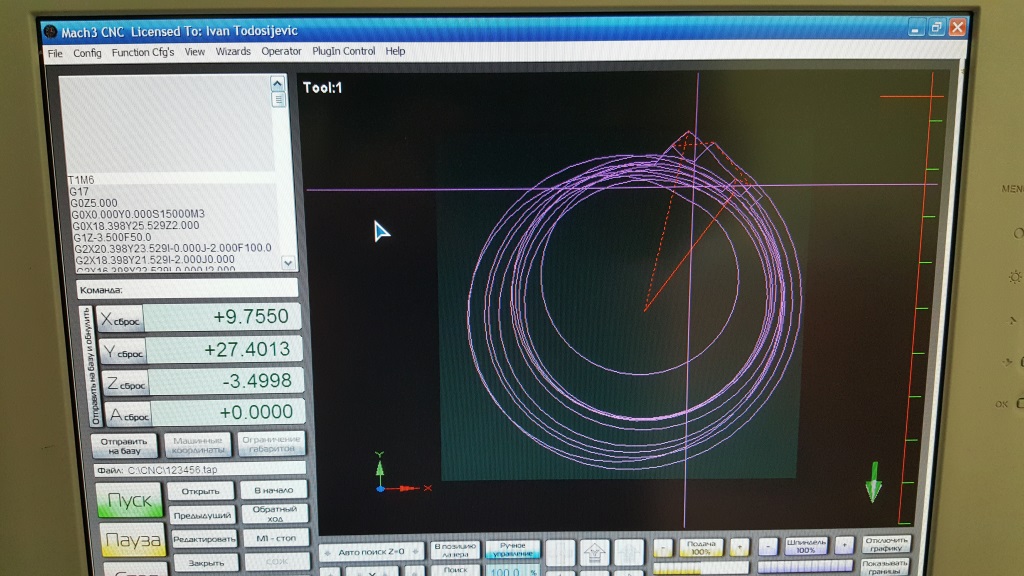Start the program with Пуск
This screenshot has height=576, width=1024.
point(129,500)
